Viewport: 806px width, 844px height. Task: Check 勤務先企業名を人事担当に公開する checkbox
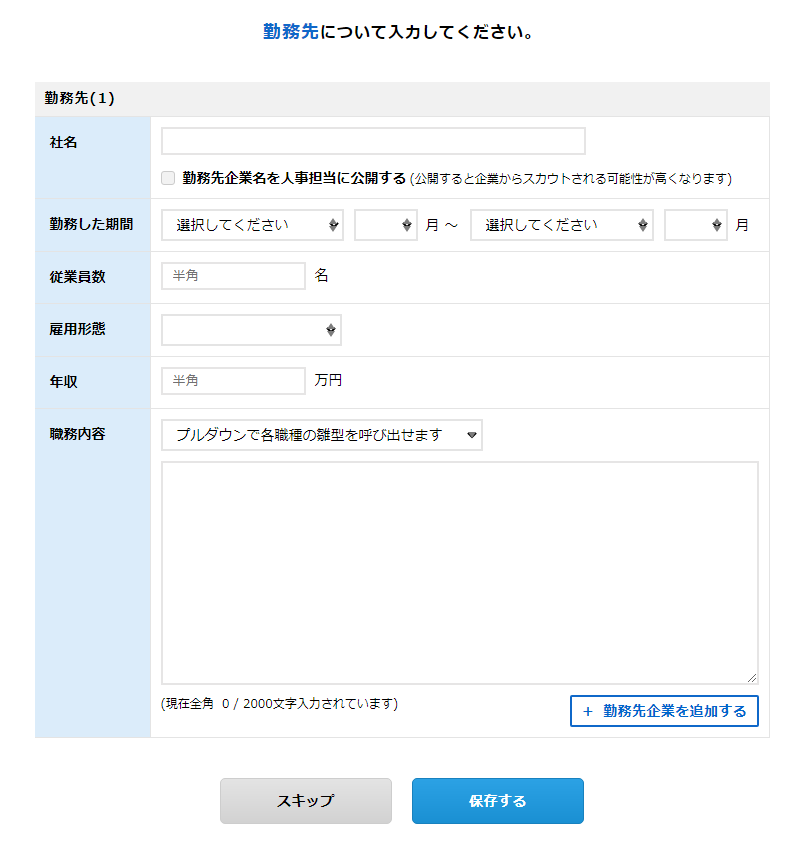[168, 178]
